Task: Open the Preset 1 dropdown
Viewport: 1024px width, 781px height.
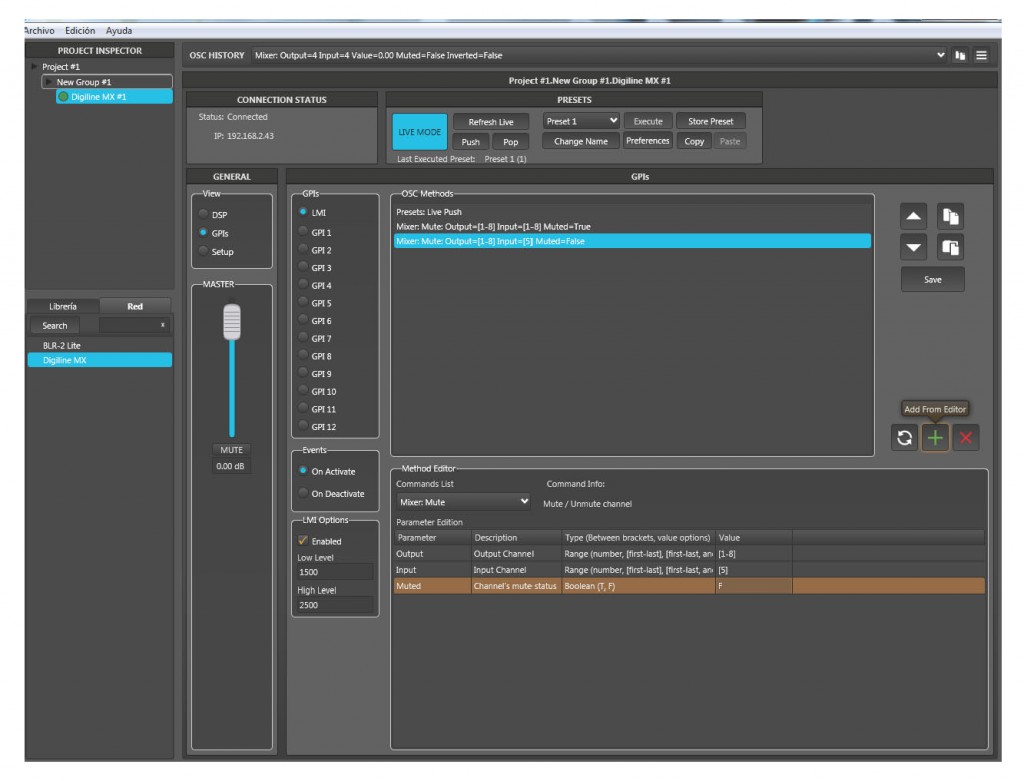Action: [582, 121]
